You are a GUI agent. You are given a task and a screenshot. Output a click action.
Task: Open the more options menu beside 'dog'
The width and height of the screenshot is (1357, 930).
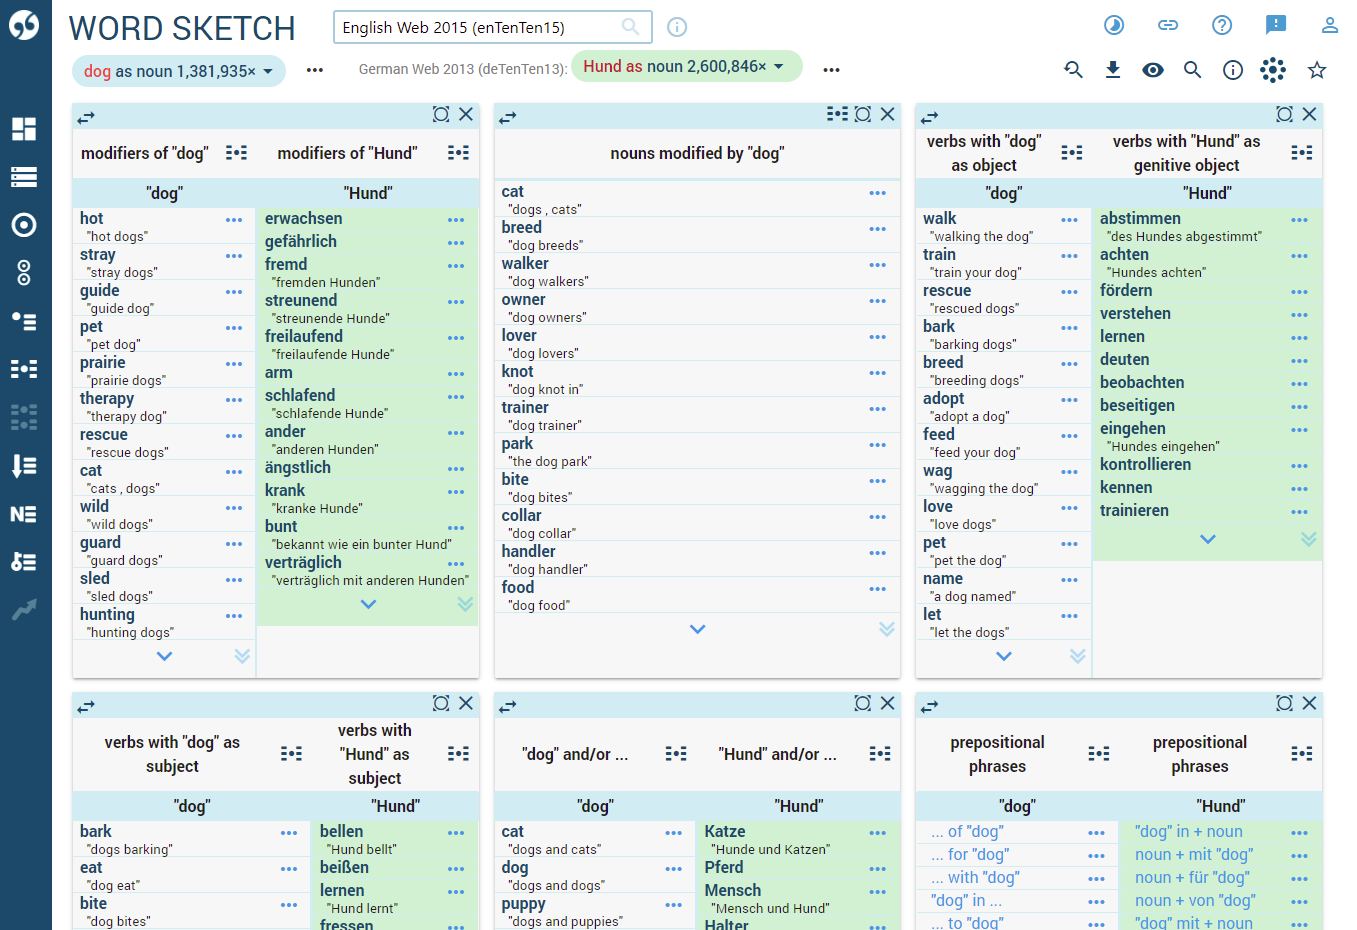pyautogui.click(x=315, y=71)
